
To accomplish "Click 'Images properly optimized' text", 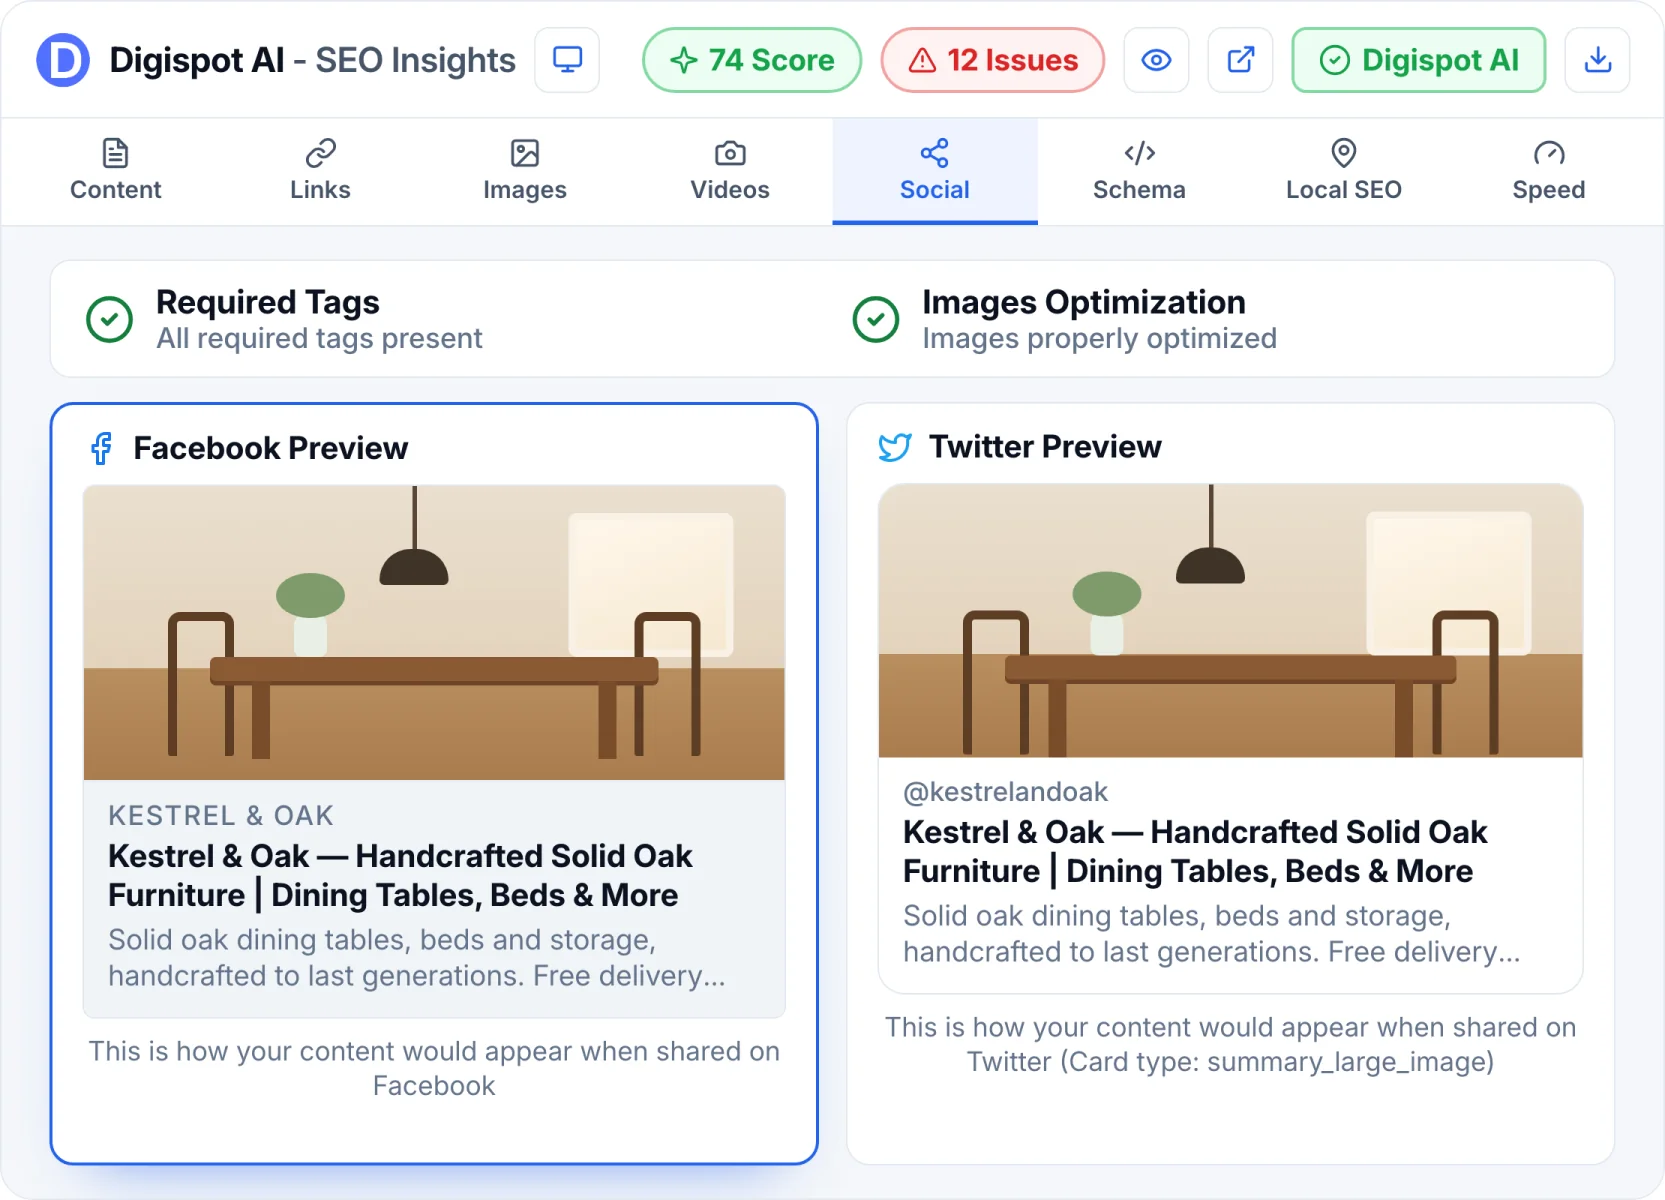I will click(1099, 339).
